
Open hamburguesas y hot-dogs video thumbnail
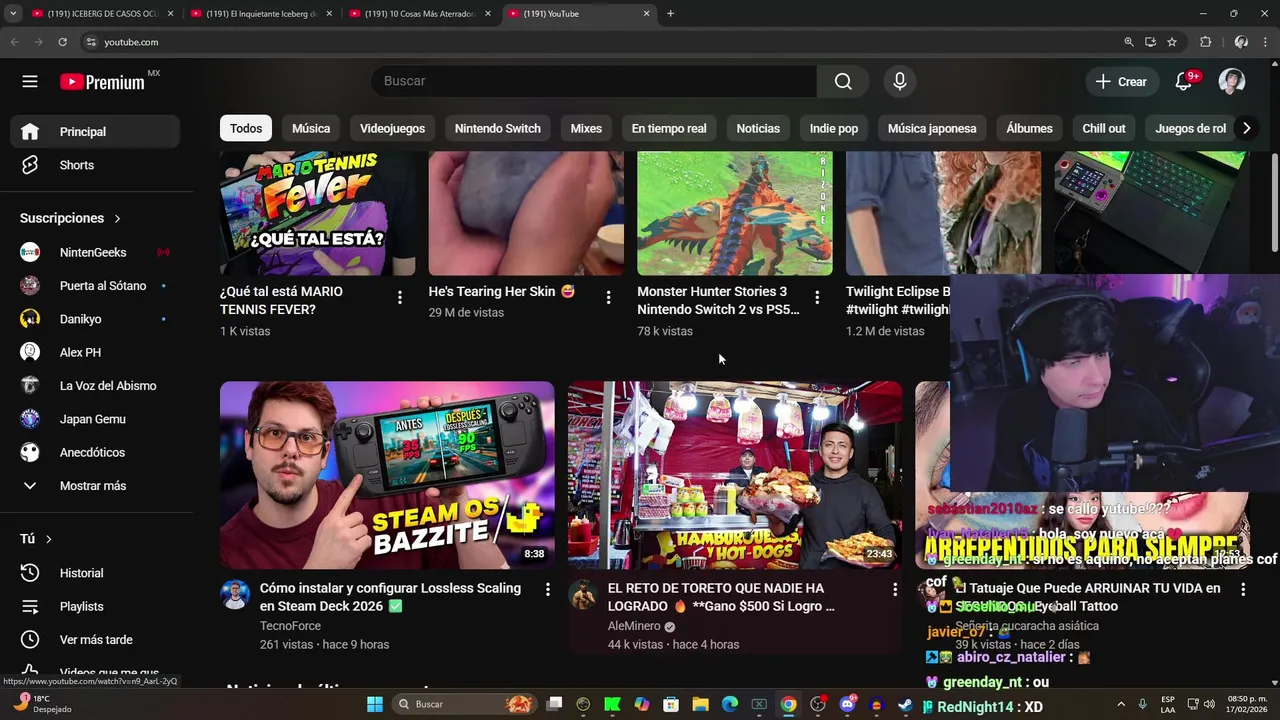735,475
